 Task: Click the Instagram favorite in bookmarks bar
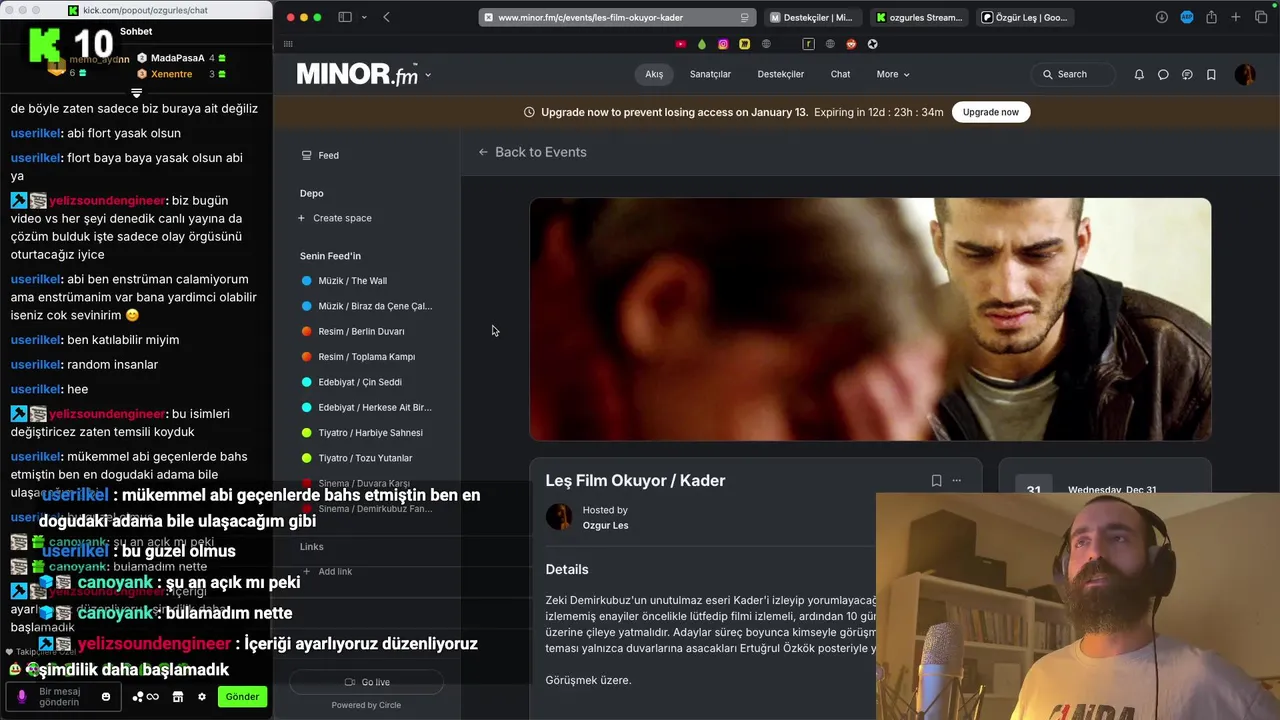723,44
